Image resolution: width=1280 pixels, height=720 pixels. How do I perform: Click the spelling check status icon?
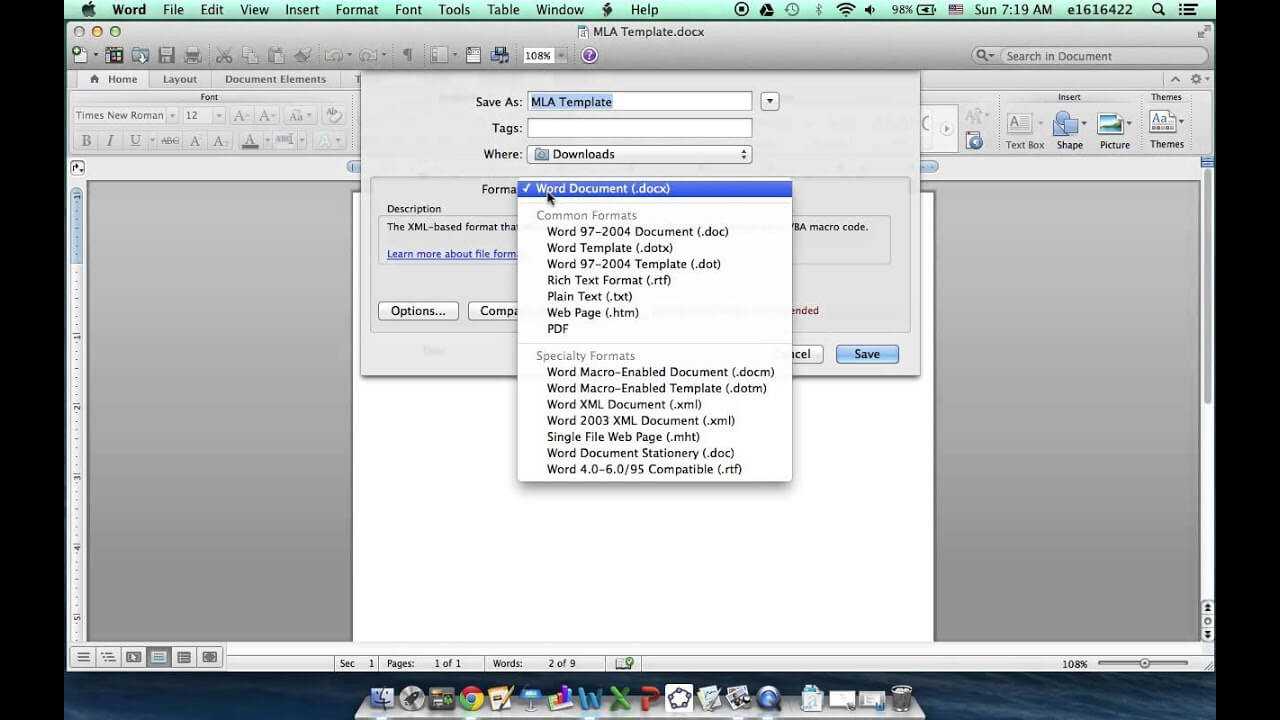click(x=625, y=663)
